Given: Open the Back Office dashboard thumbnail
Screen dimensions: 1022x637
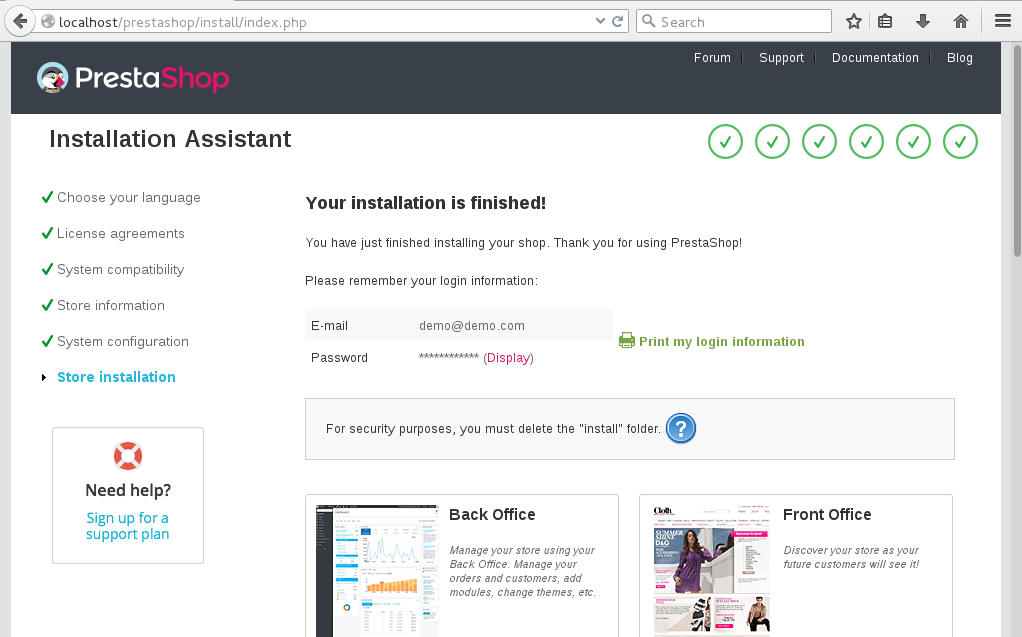Looking at the screenshot, I should 377,570.
